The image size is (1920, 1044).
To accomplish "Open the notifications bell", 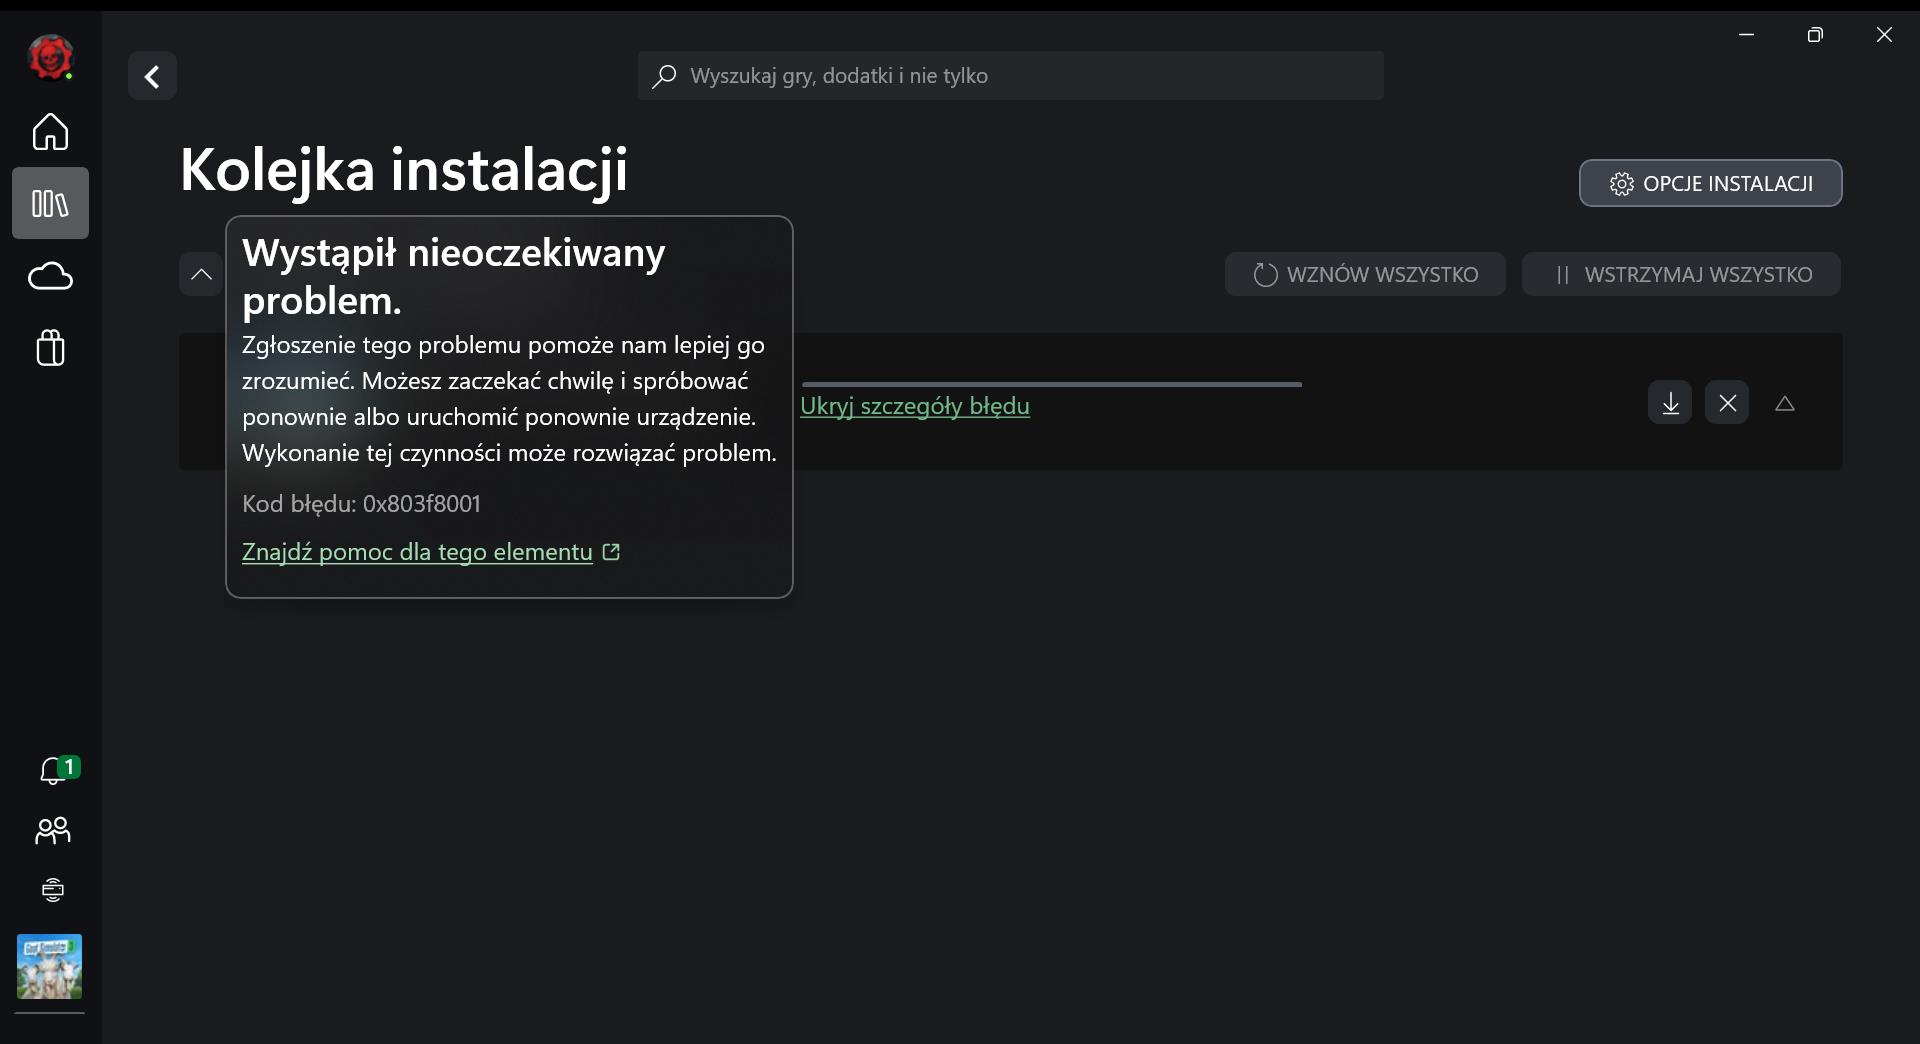I will (x=53, y=770).
